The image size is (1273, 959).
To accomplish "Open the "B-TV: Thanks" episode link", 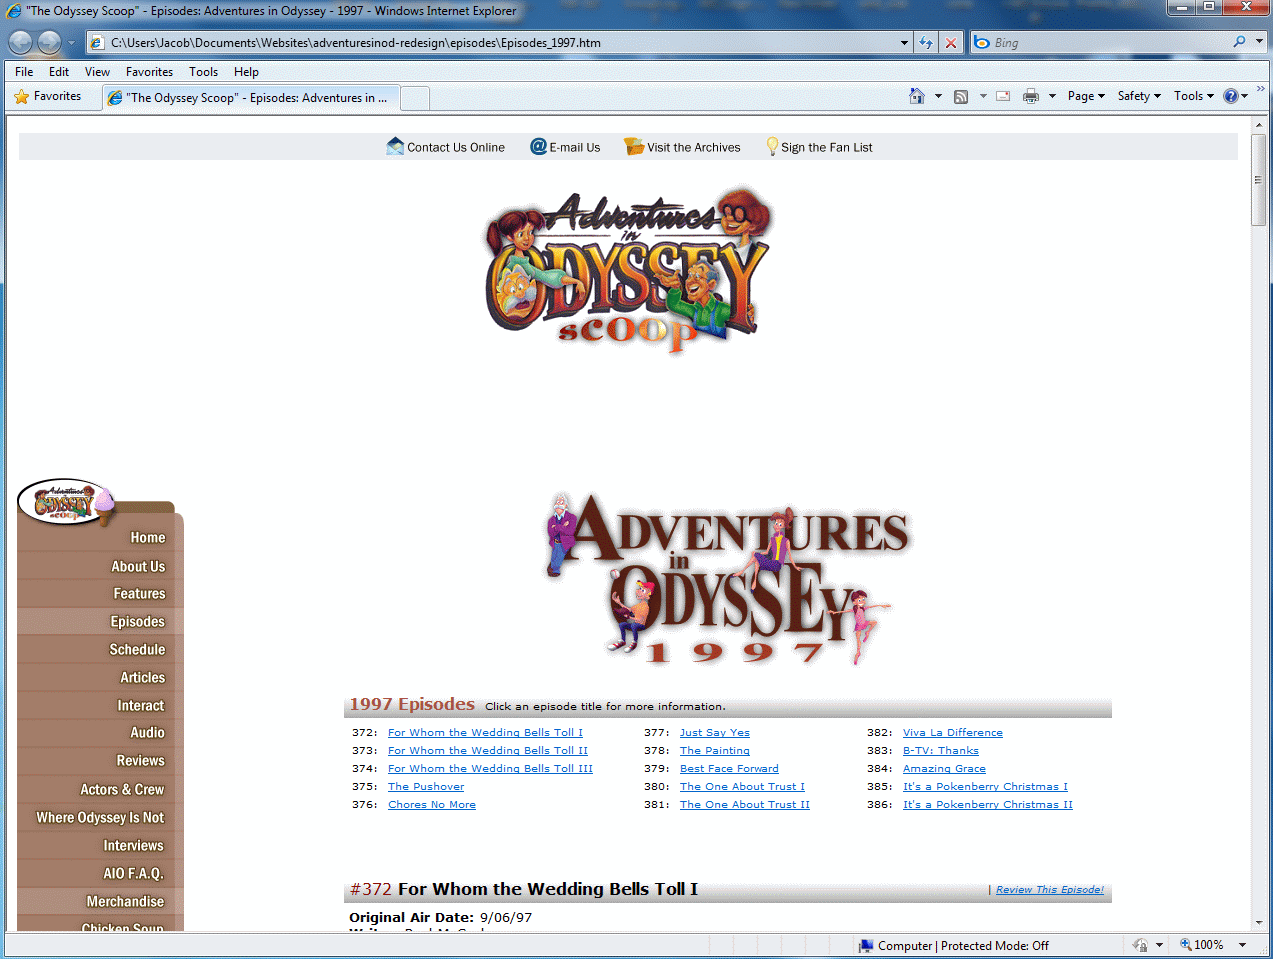I will [x=941, y=751].
